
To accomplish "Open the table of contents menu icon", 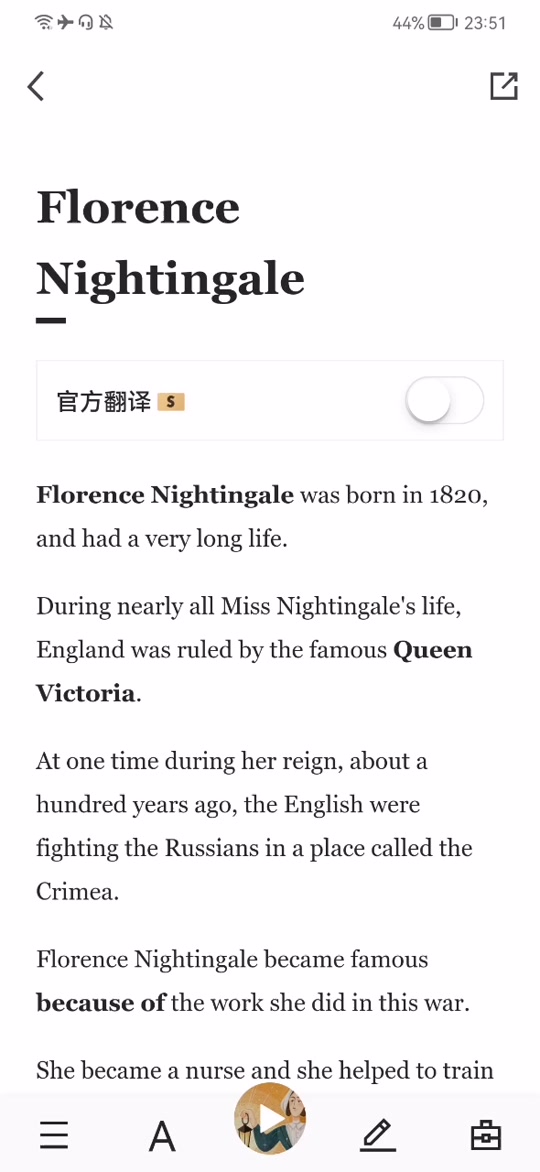I will (54, 1135).
